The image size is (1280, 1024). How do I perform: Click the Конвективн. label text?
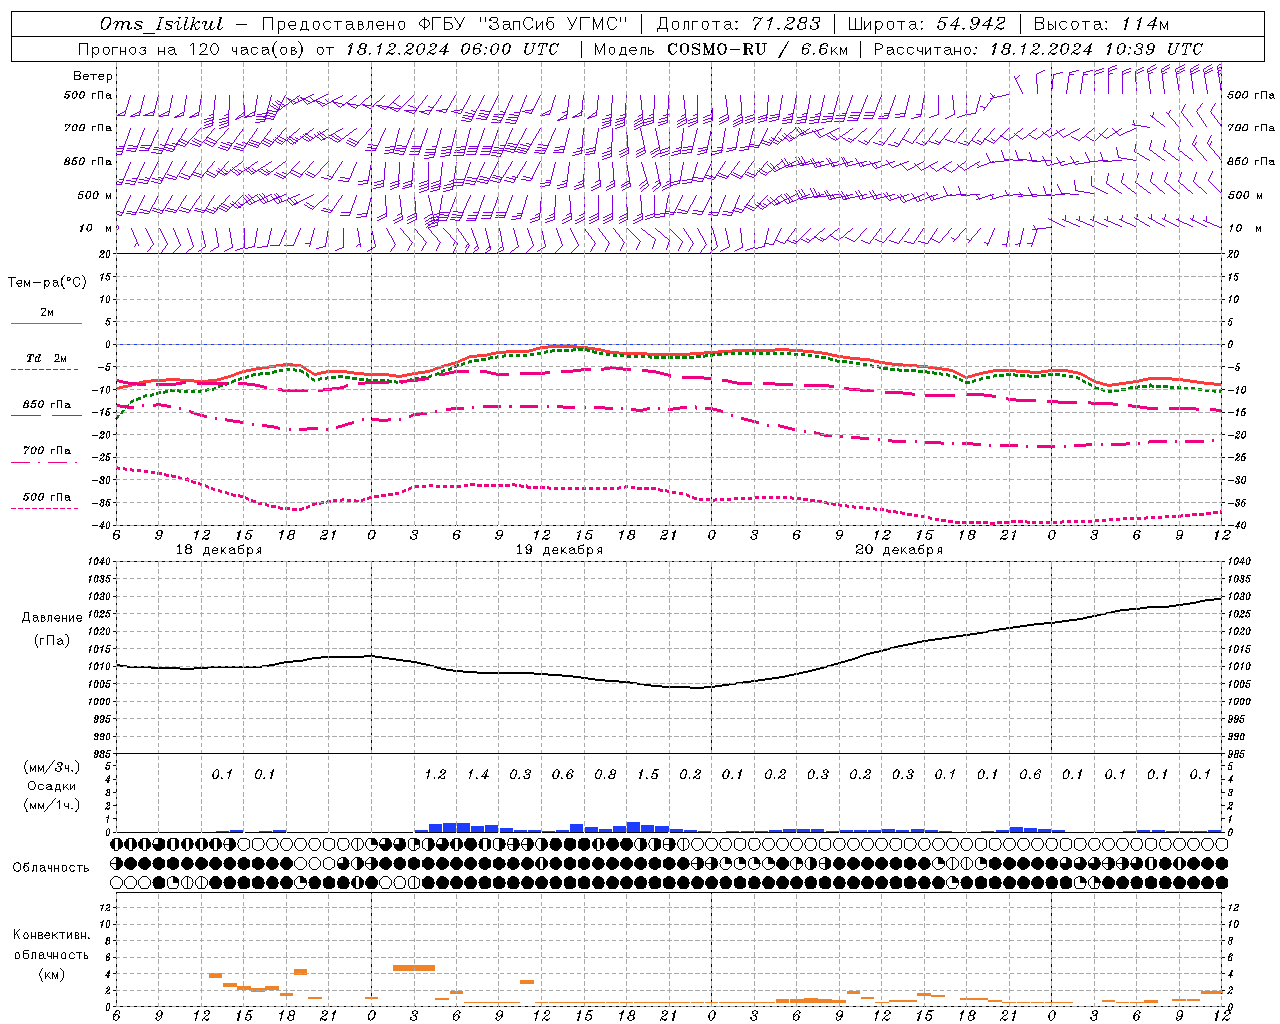coord(51,935)
